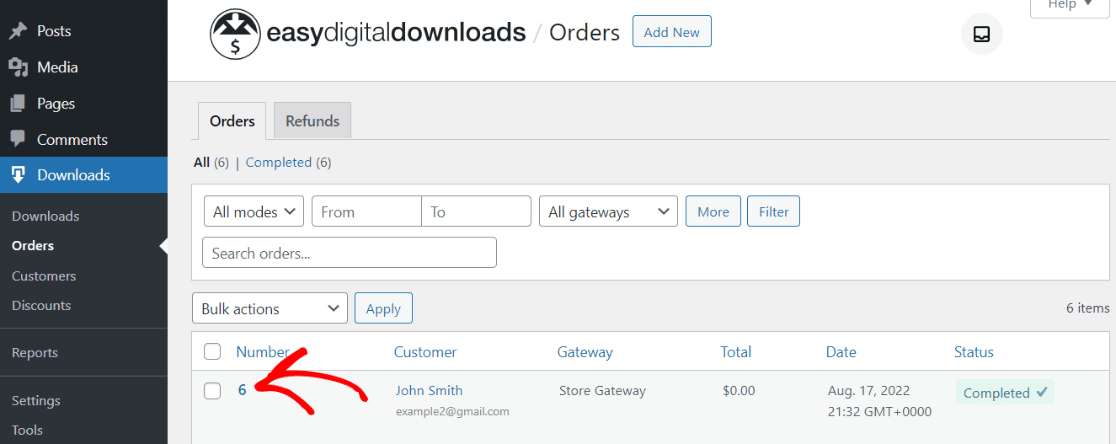Click the Pages icon in sidebar

pos(18,104)
